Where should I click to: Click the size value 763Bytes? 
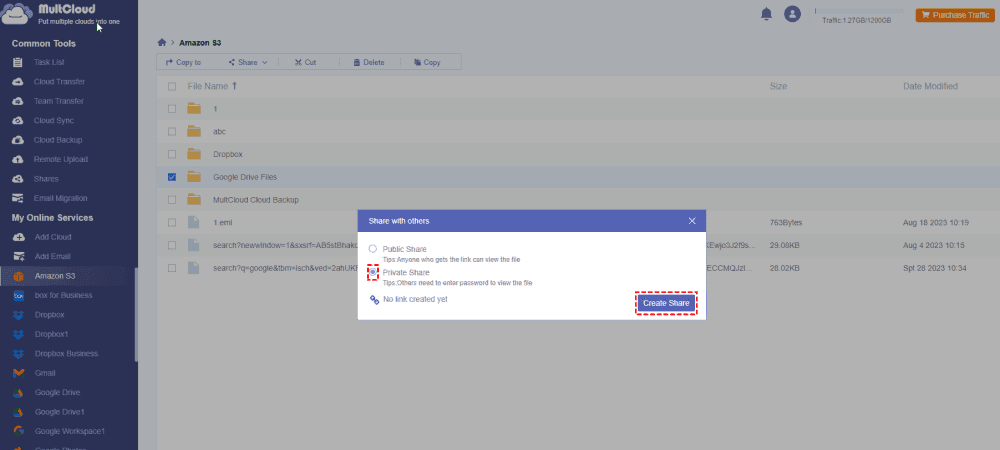(x=786, y=222)
